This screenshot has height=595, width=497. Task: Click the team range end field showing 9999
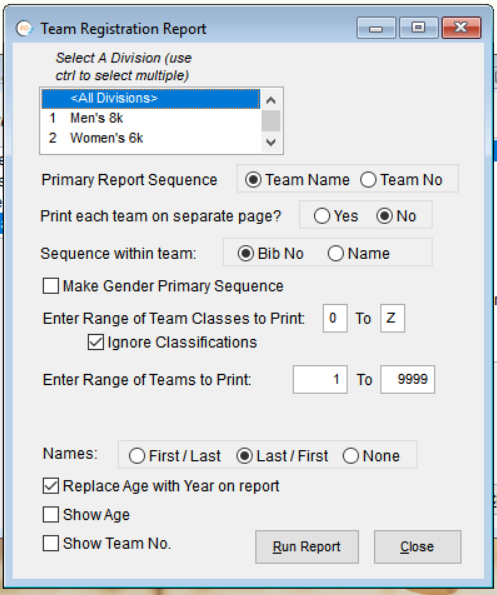point(407,379)
